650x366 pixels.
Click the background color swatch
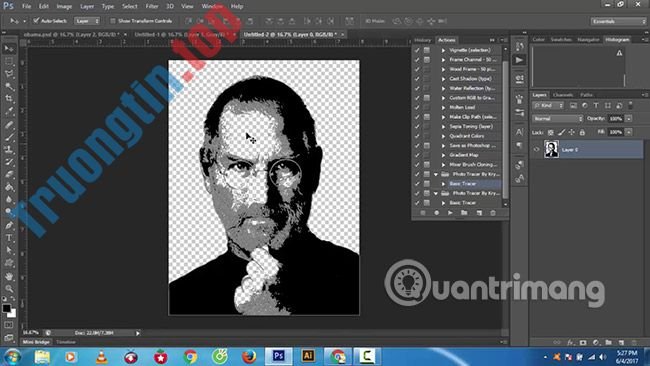[x=12, y=314]
